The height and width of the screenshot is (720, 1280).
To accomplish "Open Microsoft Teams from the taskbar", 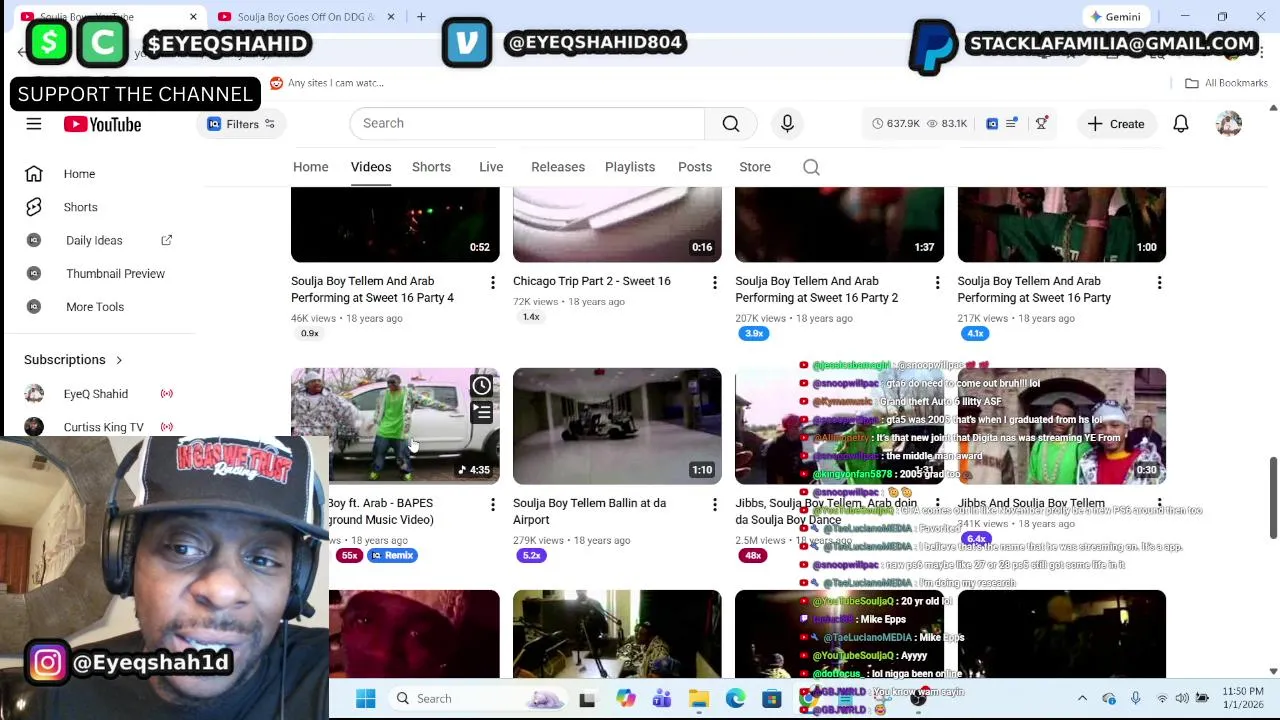I will tap(662, 699).
